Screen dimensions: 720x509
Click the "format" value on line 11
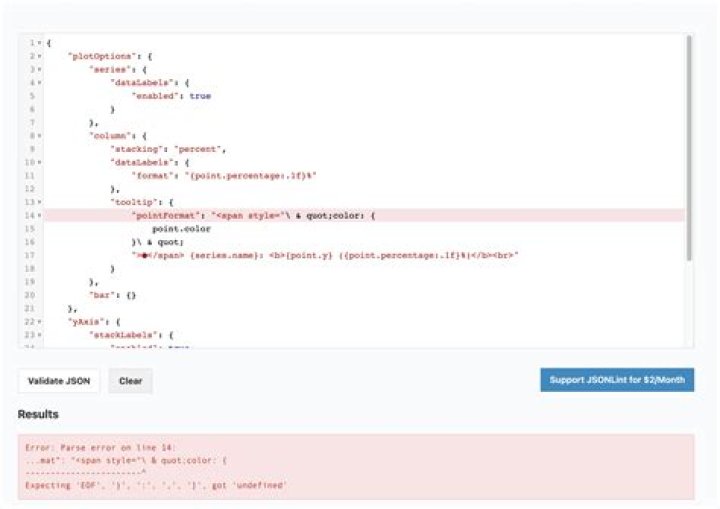point(251,176)
